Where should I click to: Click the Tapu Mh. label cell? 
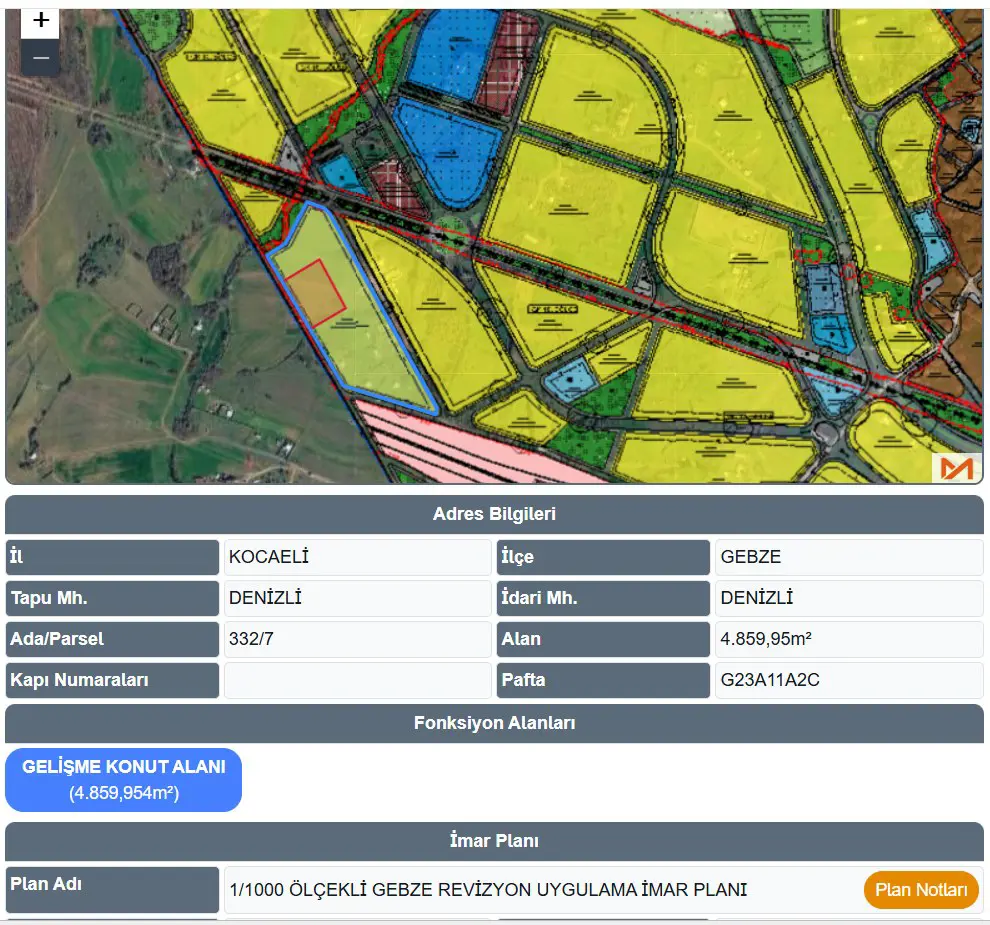(112, 598)
